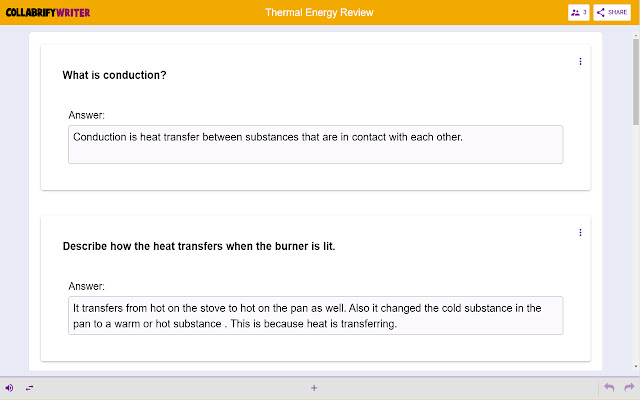Click into the burner heat transfer answer box
Screen dimensions: 640x400
click(315, 315)
